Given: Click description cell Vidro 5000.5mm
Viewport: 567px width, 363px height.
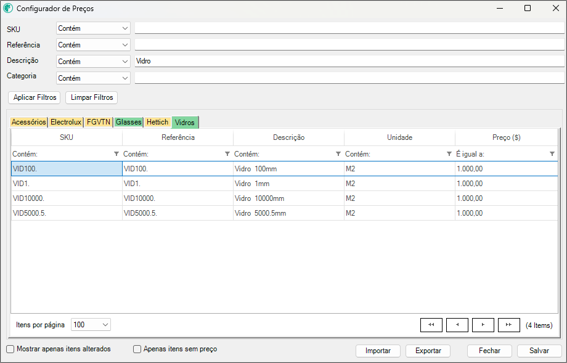Looking at the screenshot, I should pos(289,213).
